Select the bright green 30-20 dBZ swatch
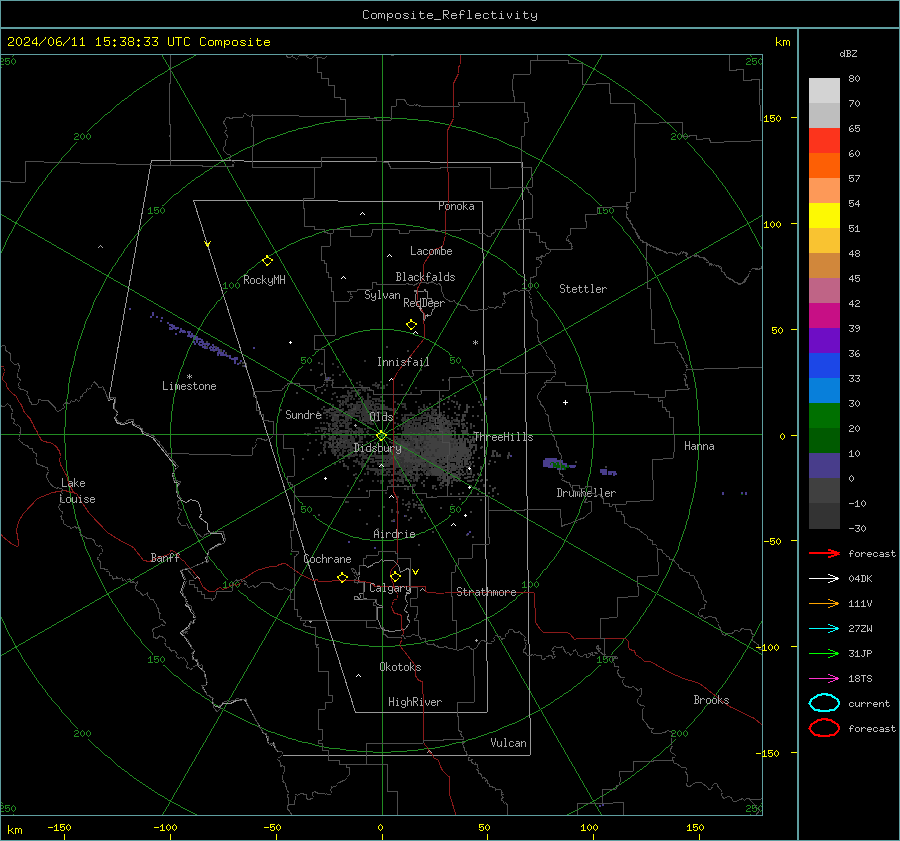The width and height of the screenshot is (900, 841). [824, 416]
